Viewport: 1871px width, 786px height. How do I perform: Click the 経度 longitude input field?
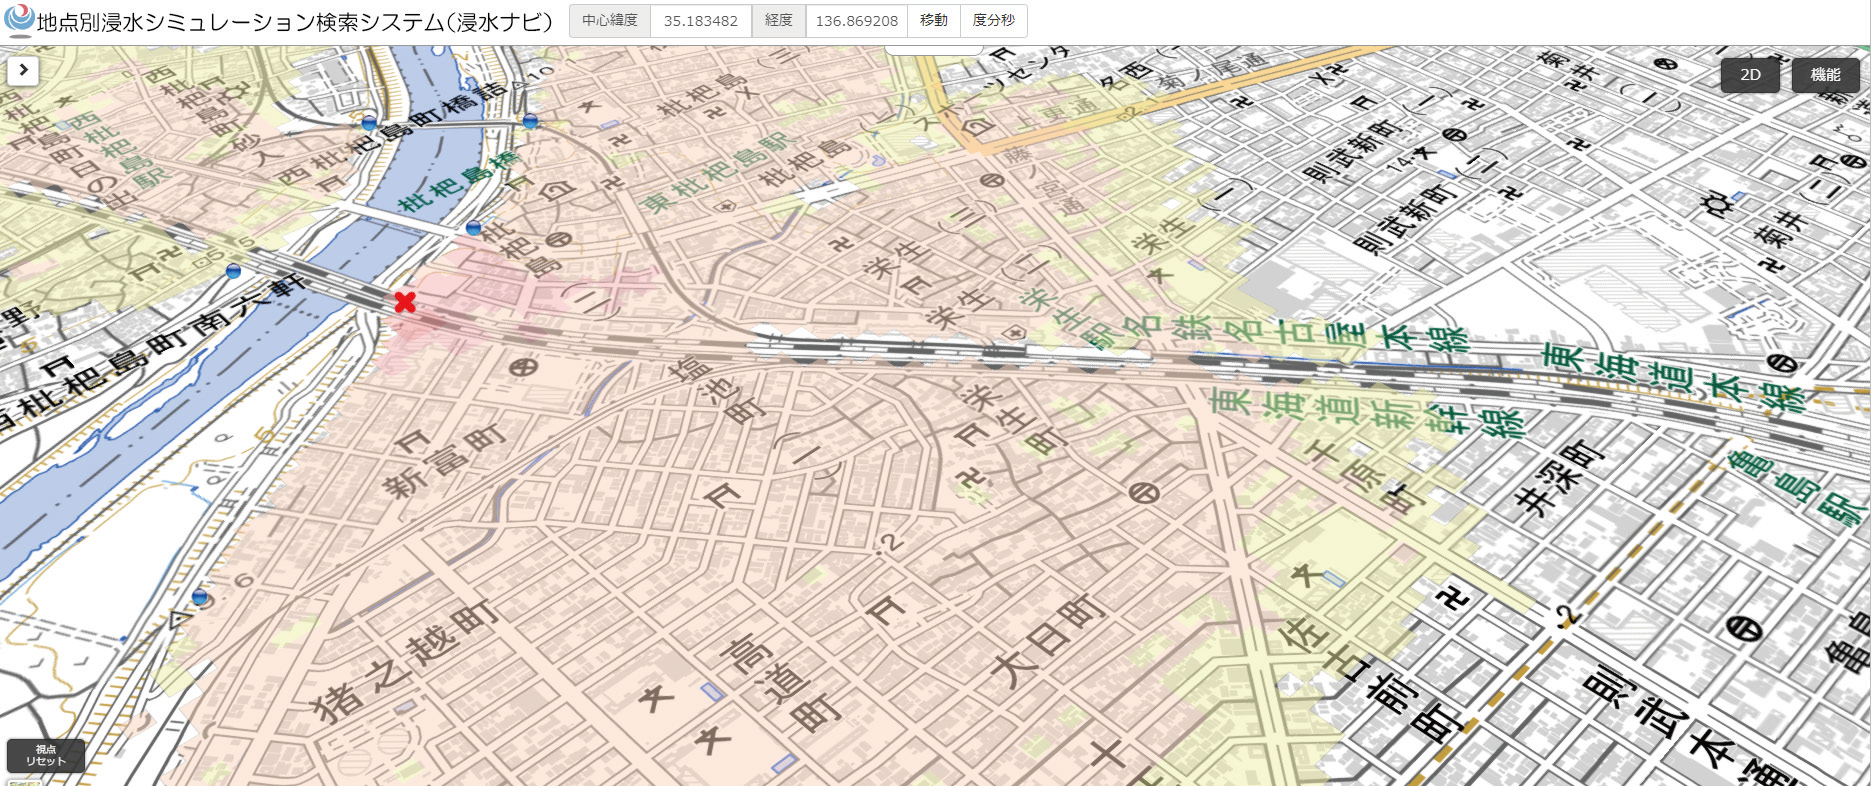click(x=857, y=21)
